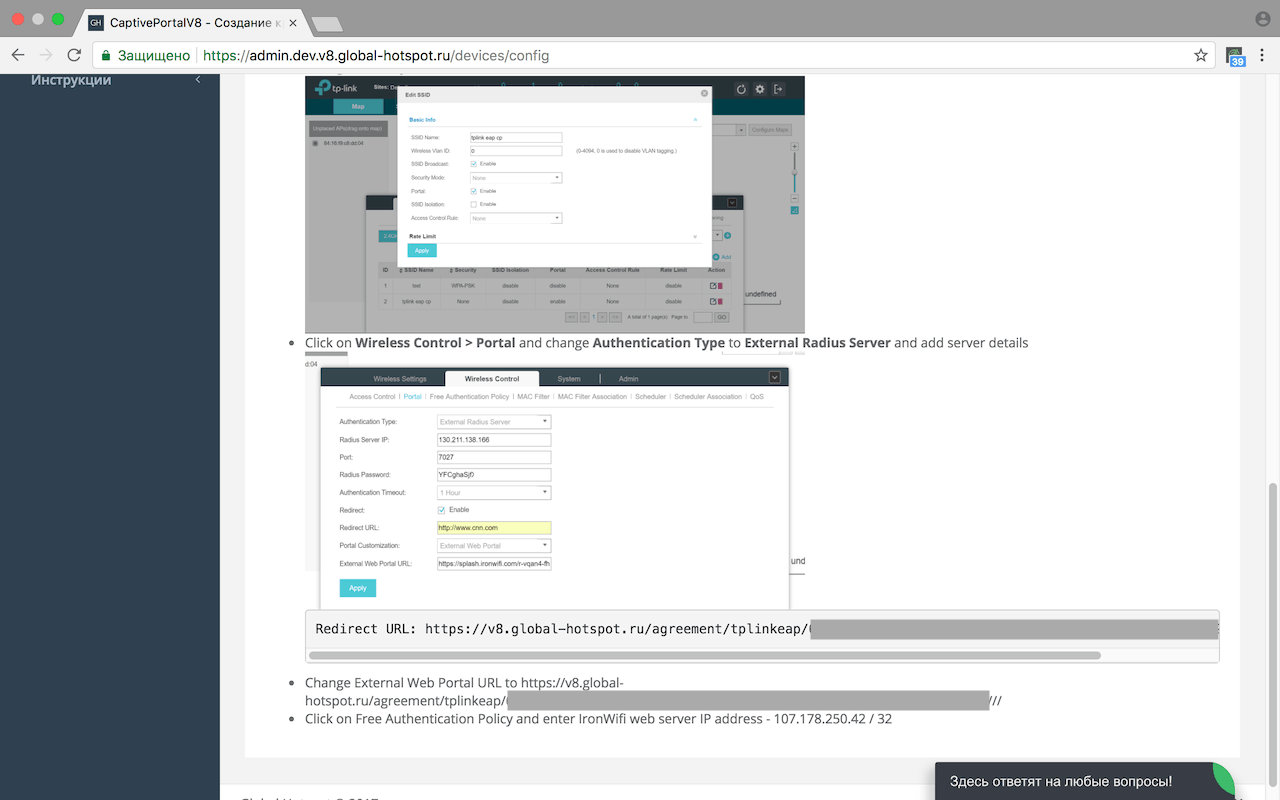Viewport: 1280px width, 800px height.
Task: Click Apply in the Edit SSID dialog
Action: (422, 250)
